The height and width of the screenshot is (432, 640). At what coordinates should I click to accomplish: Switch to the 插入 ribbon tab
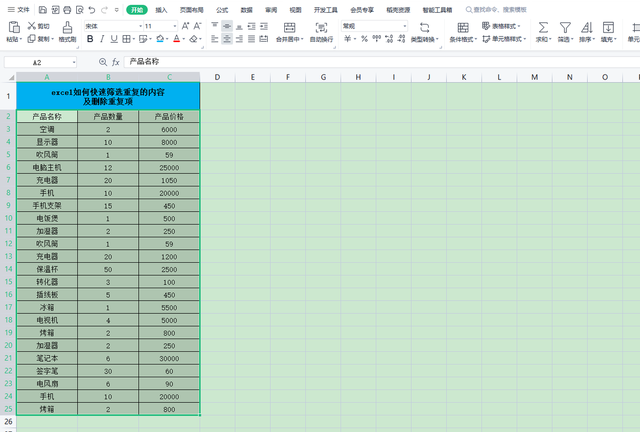coord(161,10)
